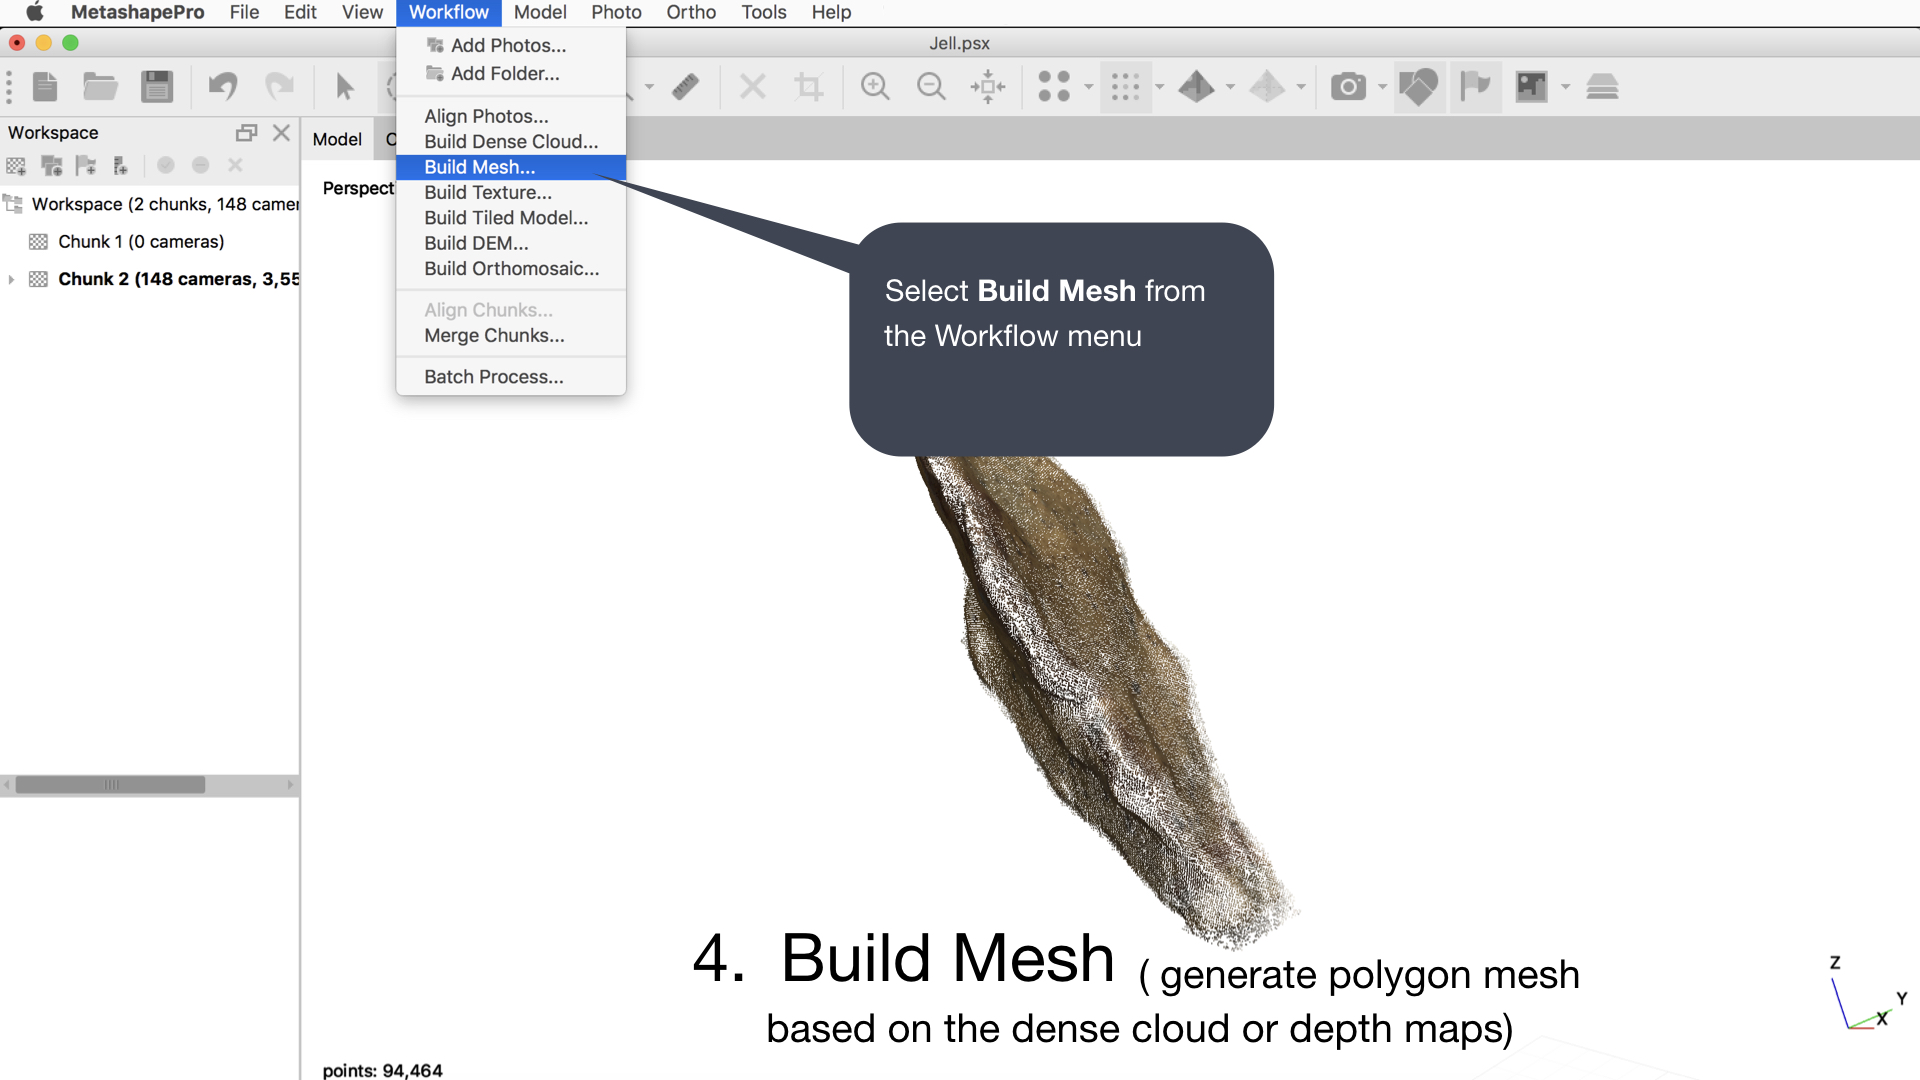Click the Save project floppy icon
The image size is (1920, 1080).
click(x=157, y=87)
